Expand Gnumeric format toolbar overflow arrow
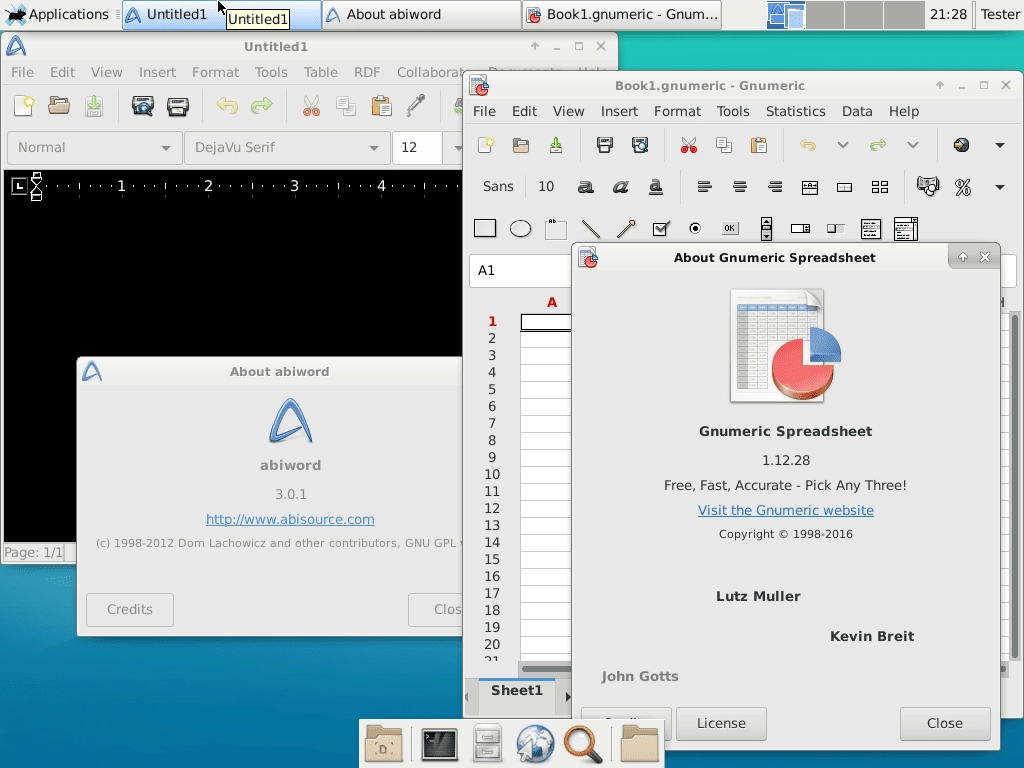The height and width of the screenshot is (768, 1024). tap(1000, 187)
